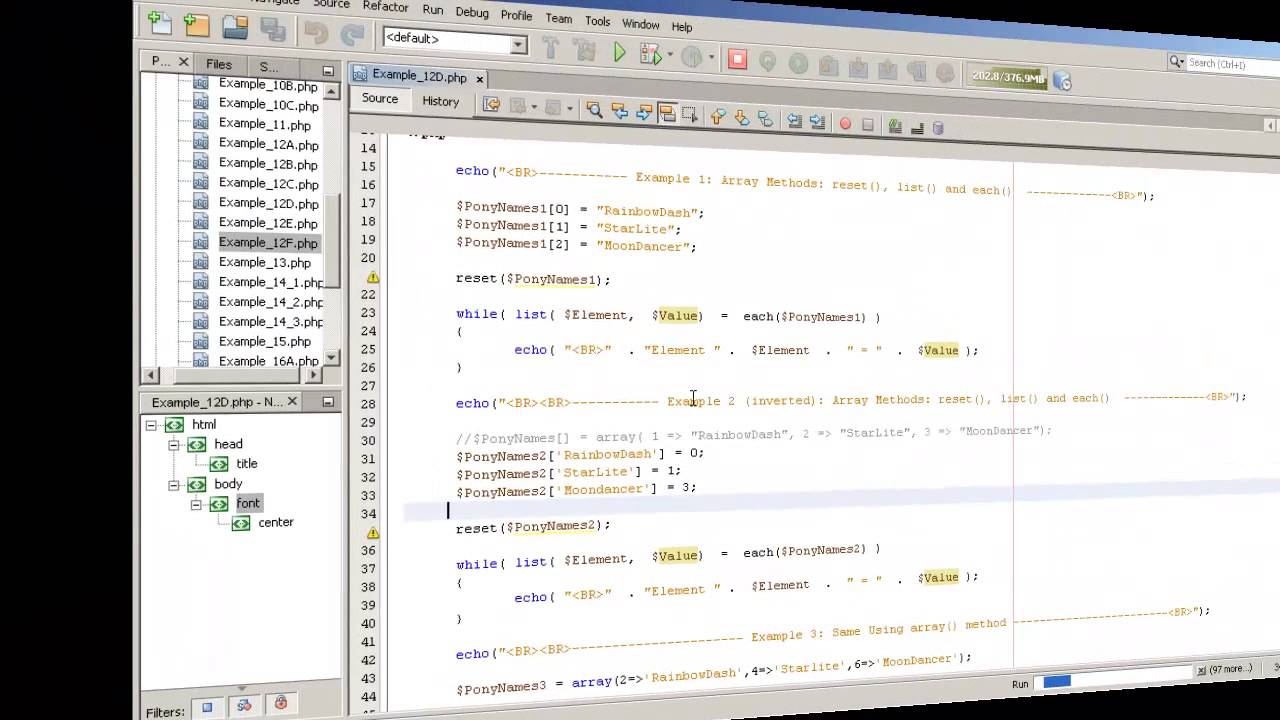Open the Tools menu
This screenshot has height=720, width=1280.
[597, 21]
